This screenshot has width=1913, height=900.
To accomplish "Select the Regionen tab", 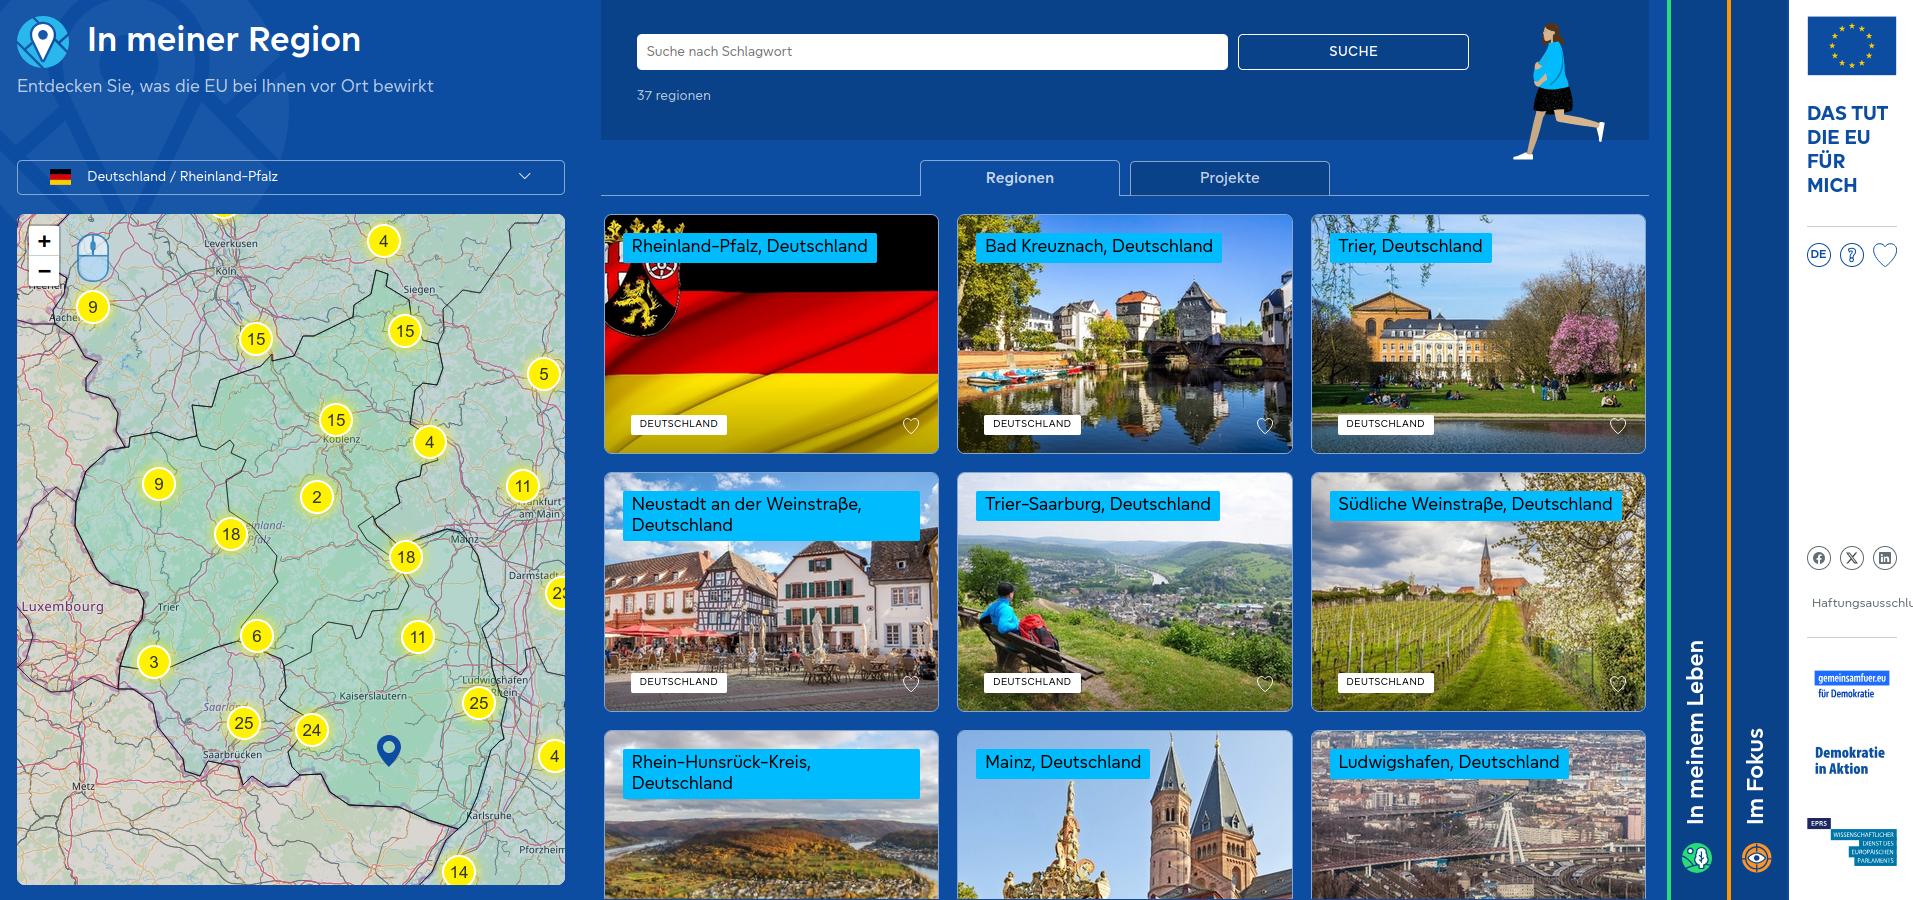I will click(1019, 178).
